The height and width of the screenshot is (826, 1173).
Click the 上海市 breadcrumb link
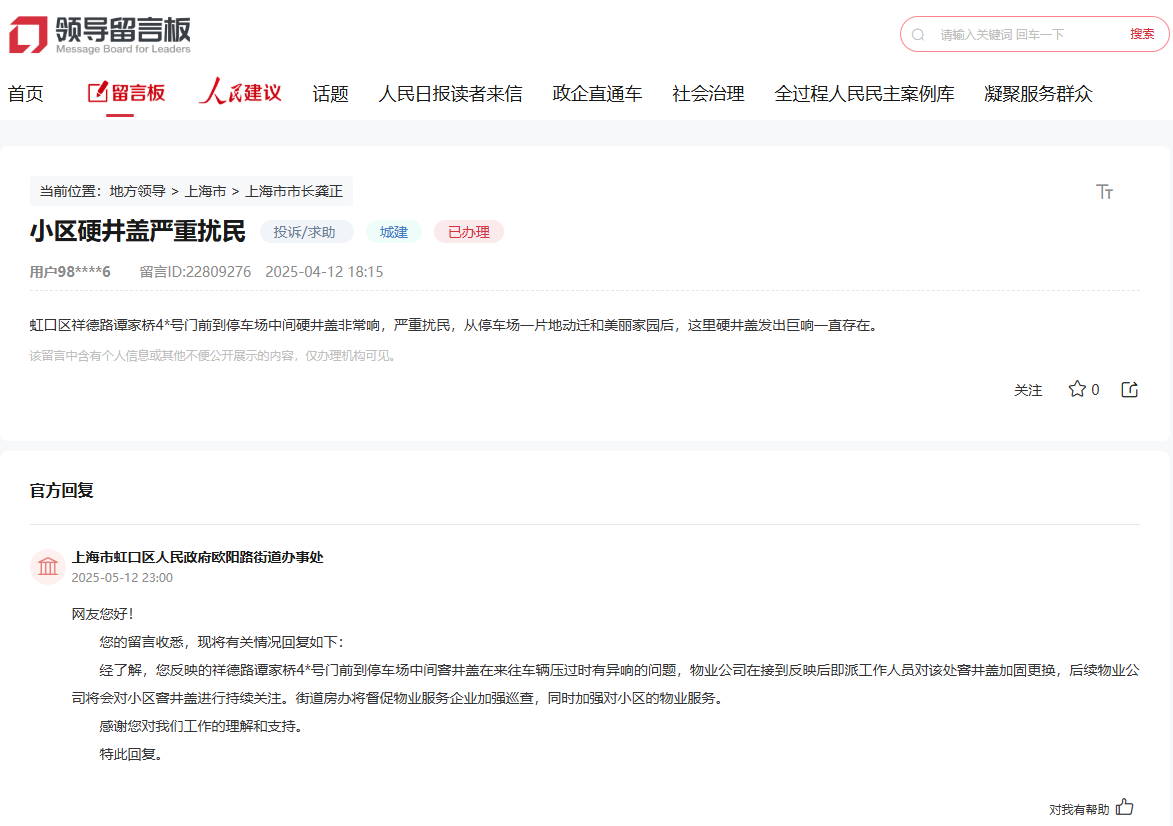coord(205,191)
